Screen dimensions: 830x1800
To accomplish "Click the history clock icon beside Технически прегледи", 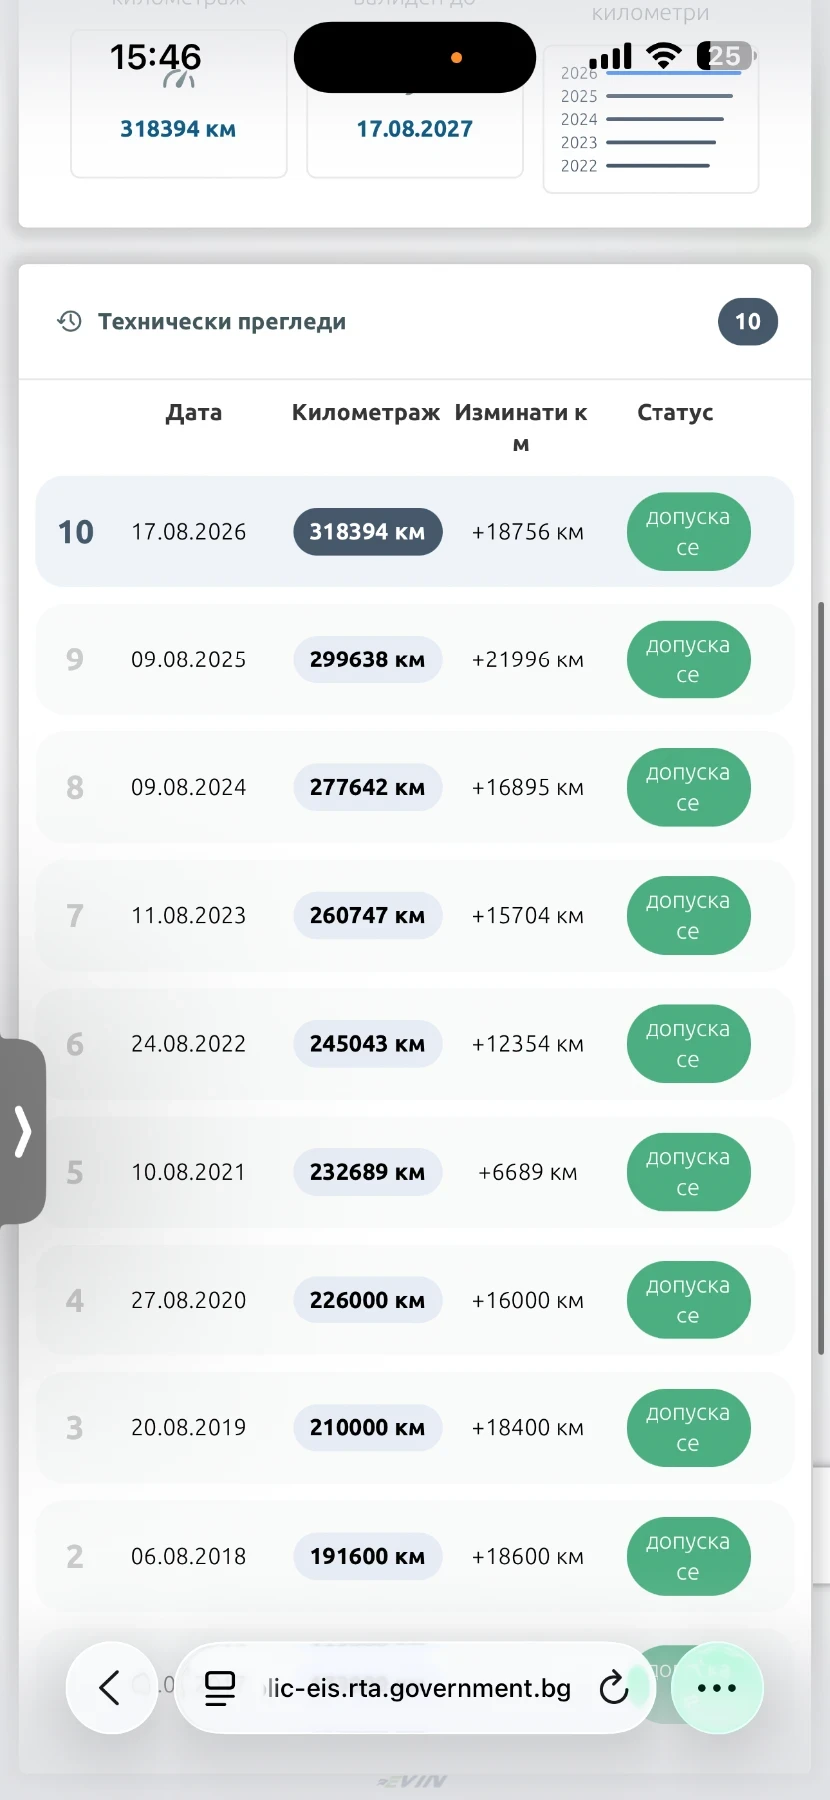I will click(69, 321).
